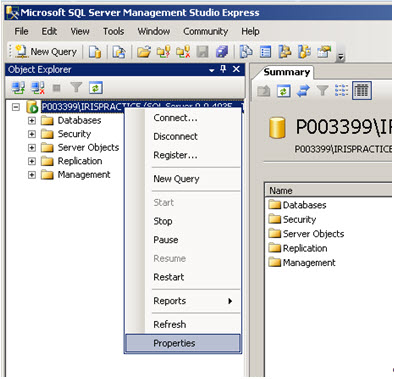Expand the Databases node in Object Explorer
The height and width of the screenshot is (379, 394).
(32, 120)
